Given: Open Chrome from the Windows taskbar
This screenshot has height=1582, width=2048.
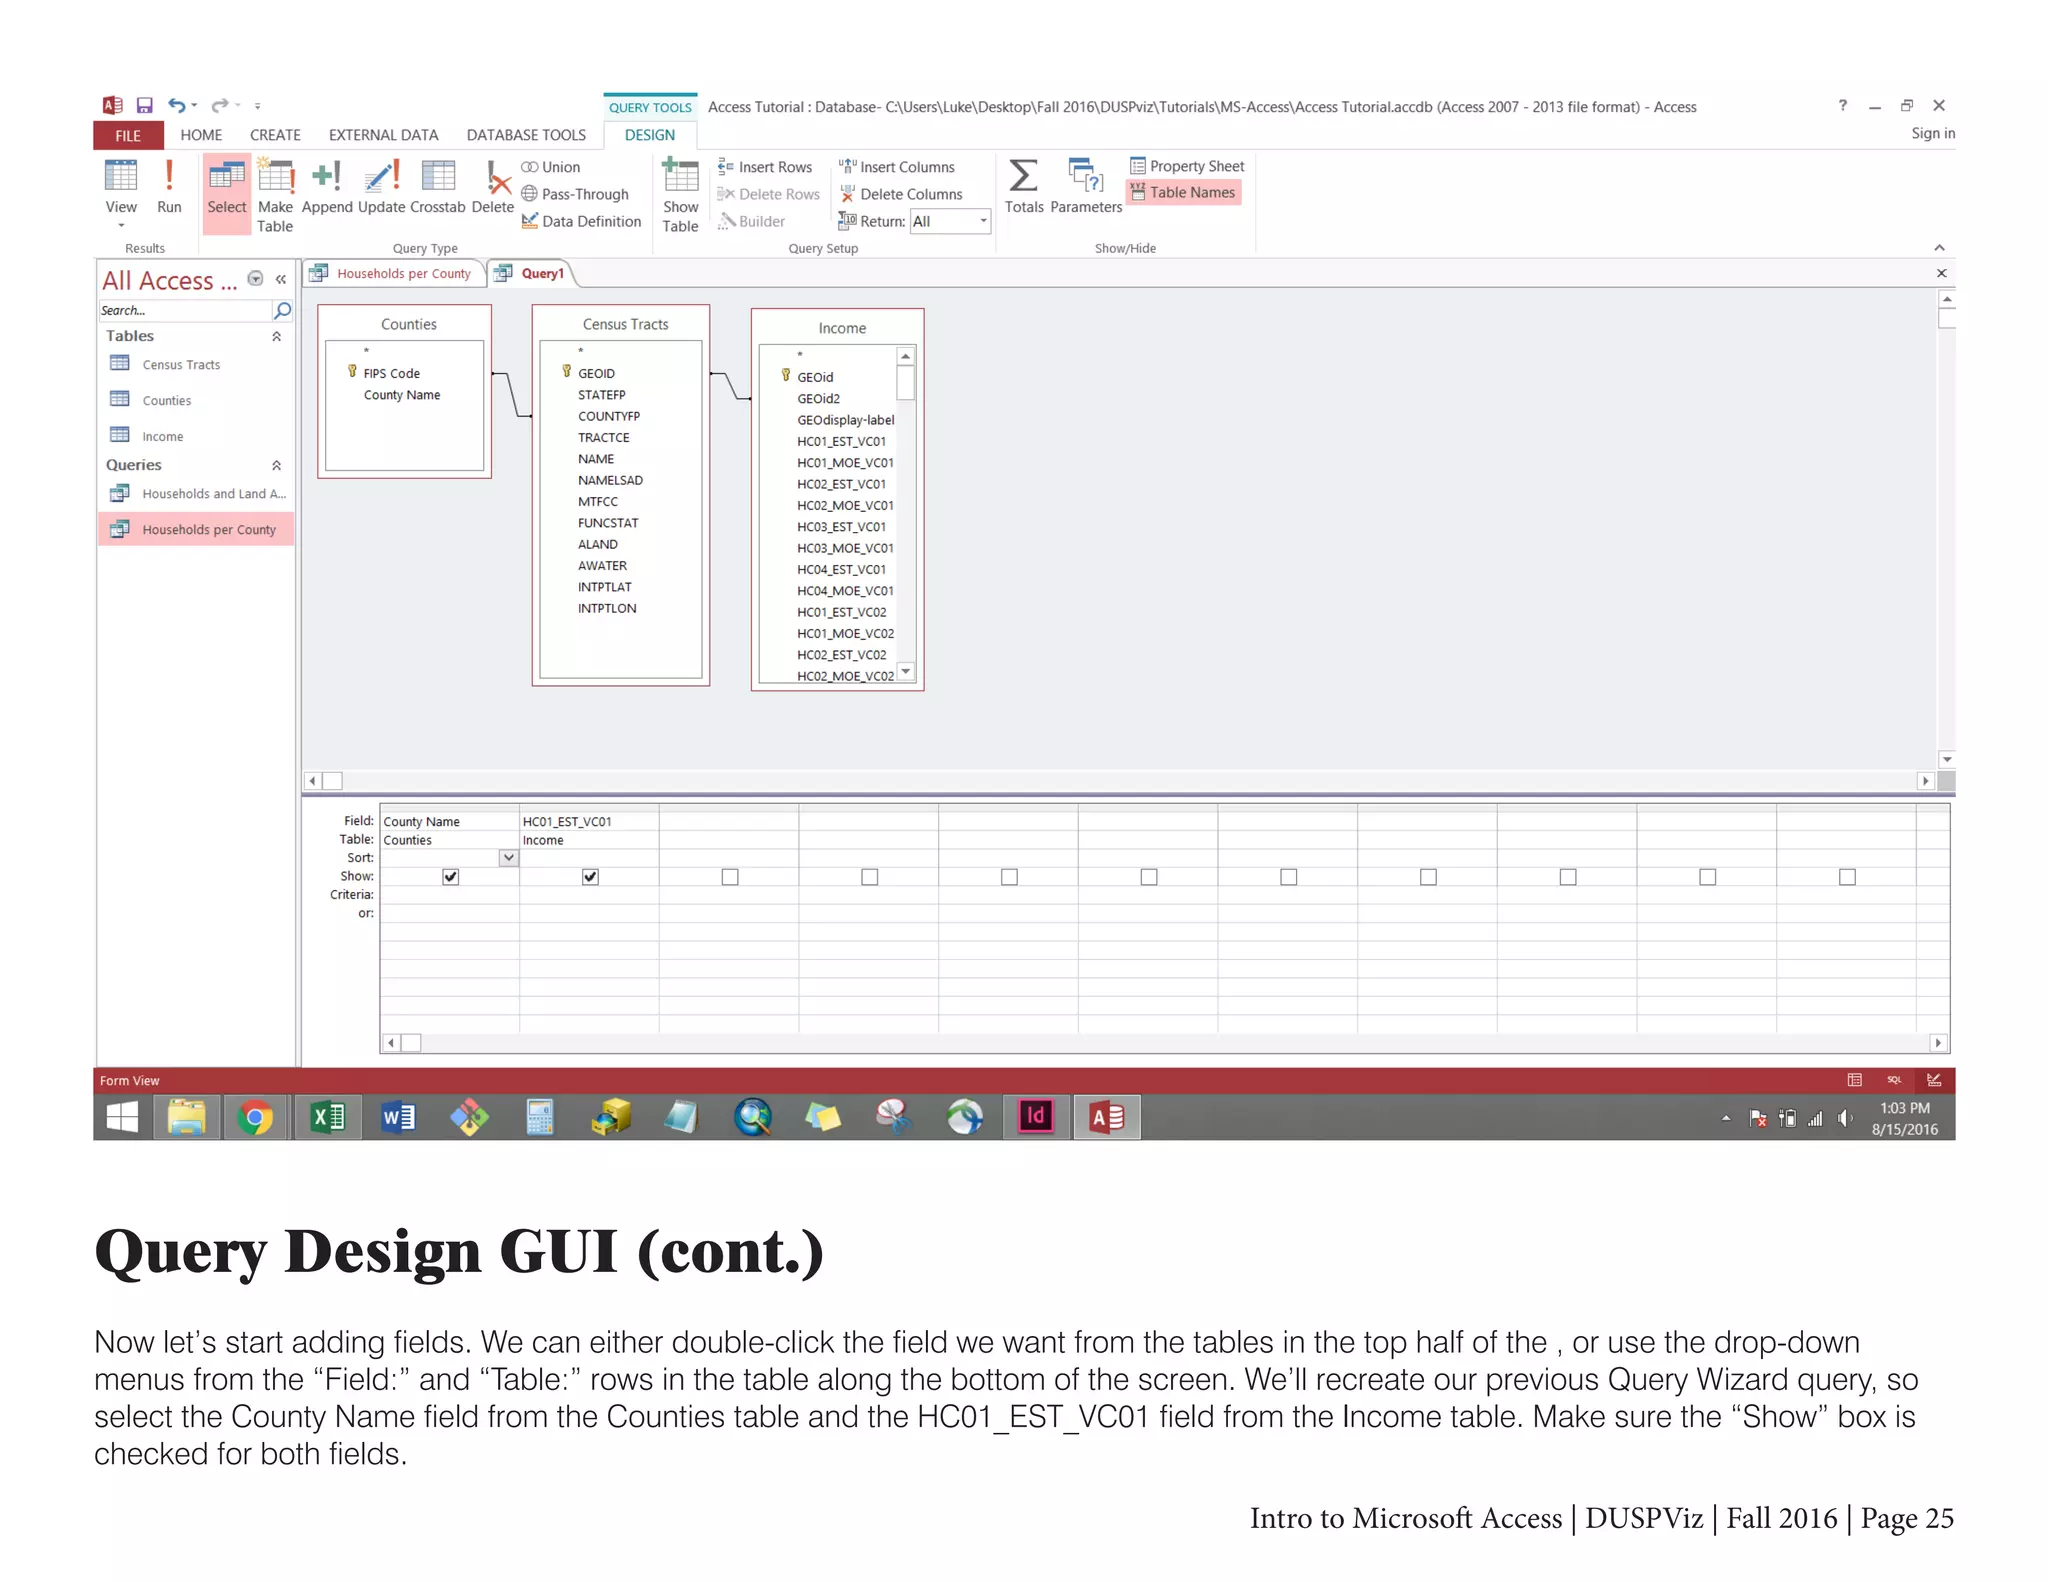Looking at the screenshot, I should 255,1117.
